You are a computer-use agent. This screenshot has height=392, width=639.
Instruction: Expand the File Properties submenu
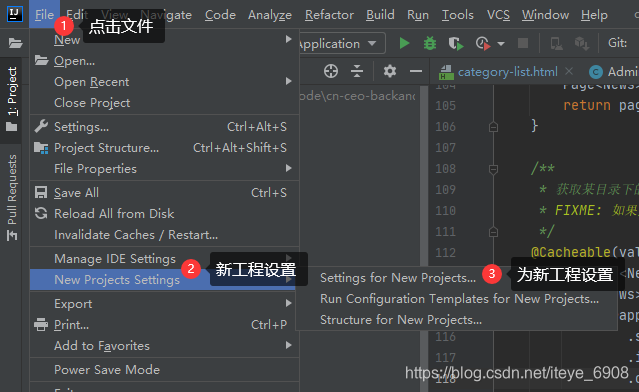click(x=164, y=168)
